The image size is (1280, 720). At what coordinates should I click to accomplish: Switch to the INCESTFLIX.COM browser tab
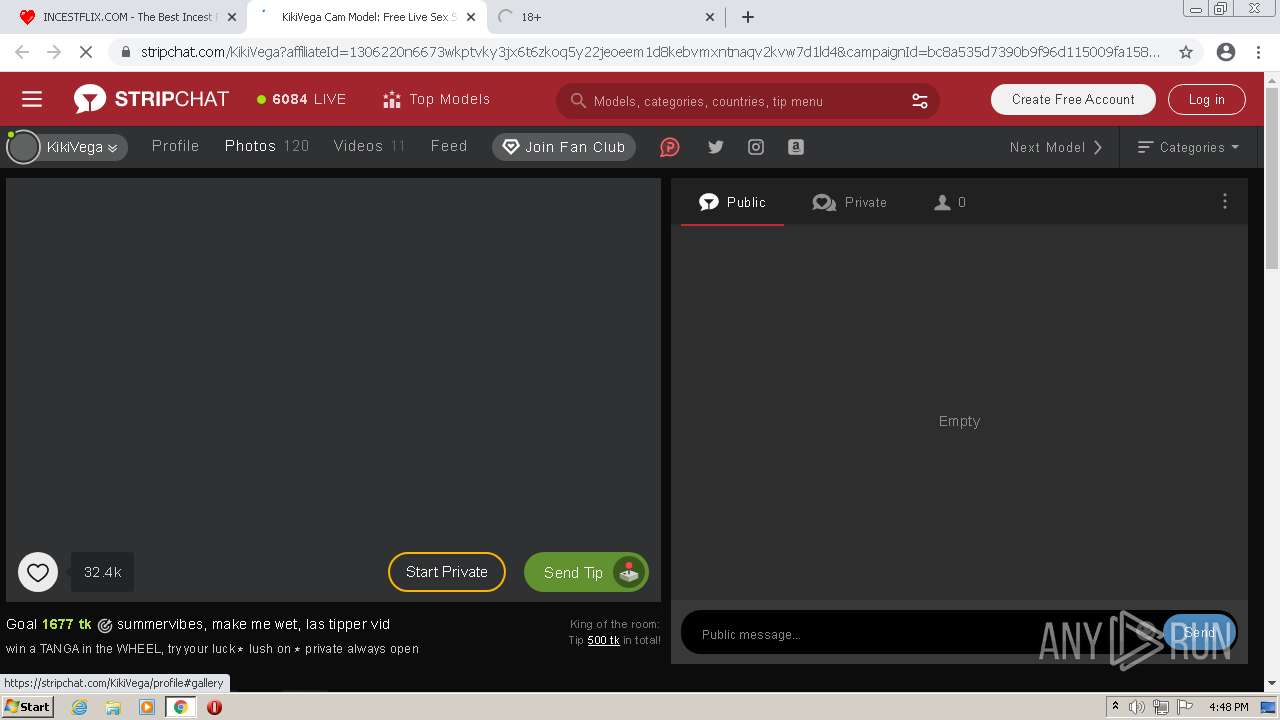click(127, 17)
